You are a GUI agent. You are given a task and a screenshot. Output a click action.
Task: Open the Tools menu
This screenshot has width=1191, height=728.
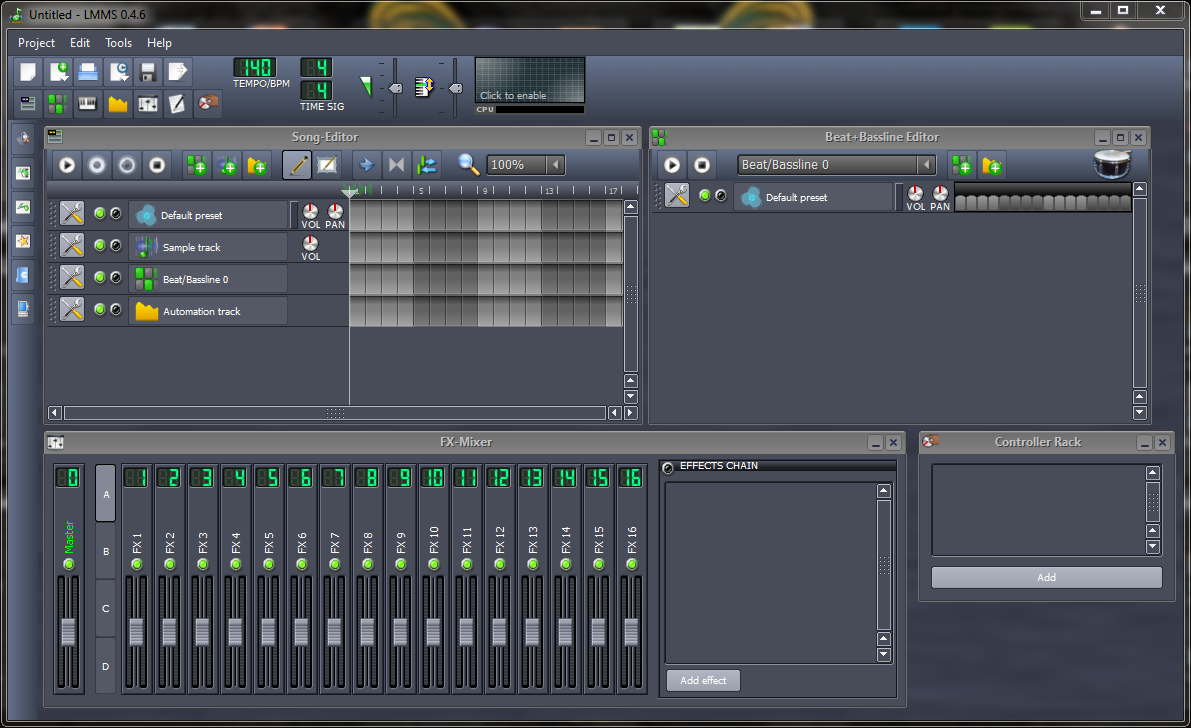click(x=118, y=43)
